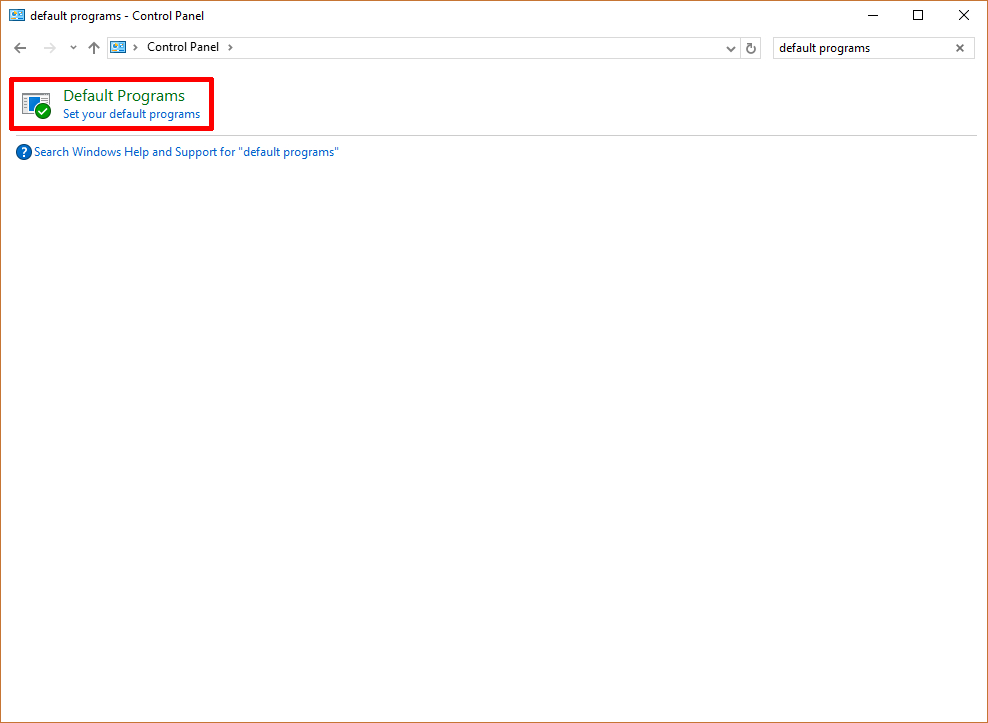Click the Default Programs icon with green checkmark
Viewport: 988px width, 723px height.
pyautogui.click(x=36, y=105)
